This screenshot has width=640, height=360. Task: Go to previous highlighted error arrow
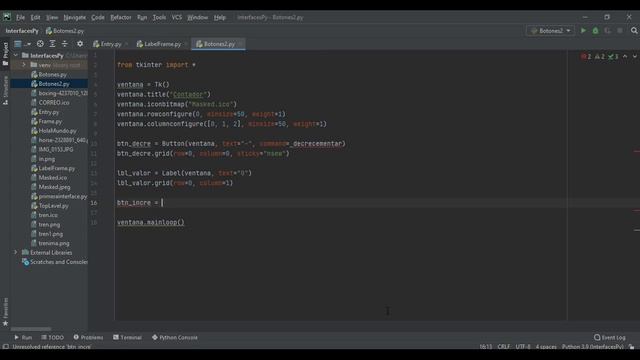[x=625, y=57]
